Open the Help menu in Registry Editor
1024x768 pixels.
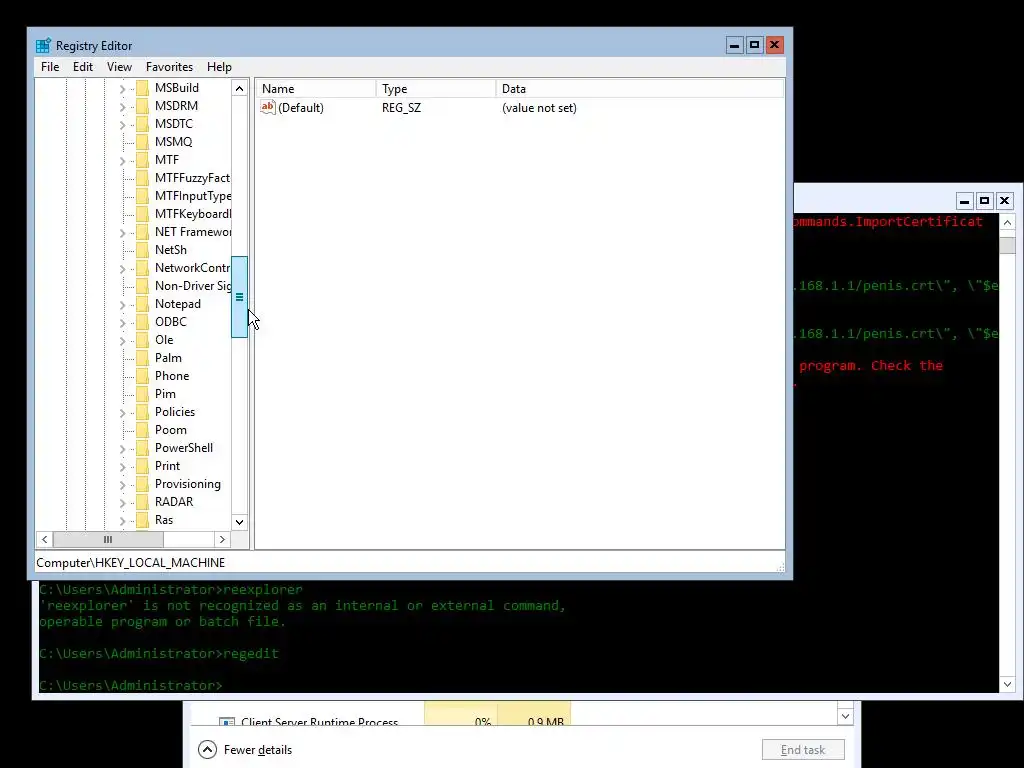[219, 67]
